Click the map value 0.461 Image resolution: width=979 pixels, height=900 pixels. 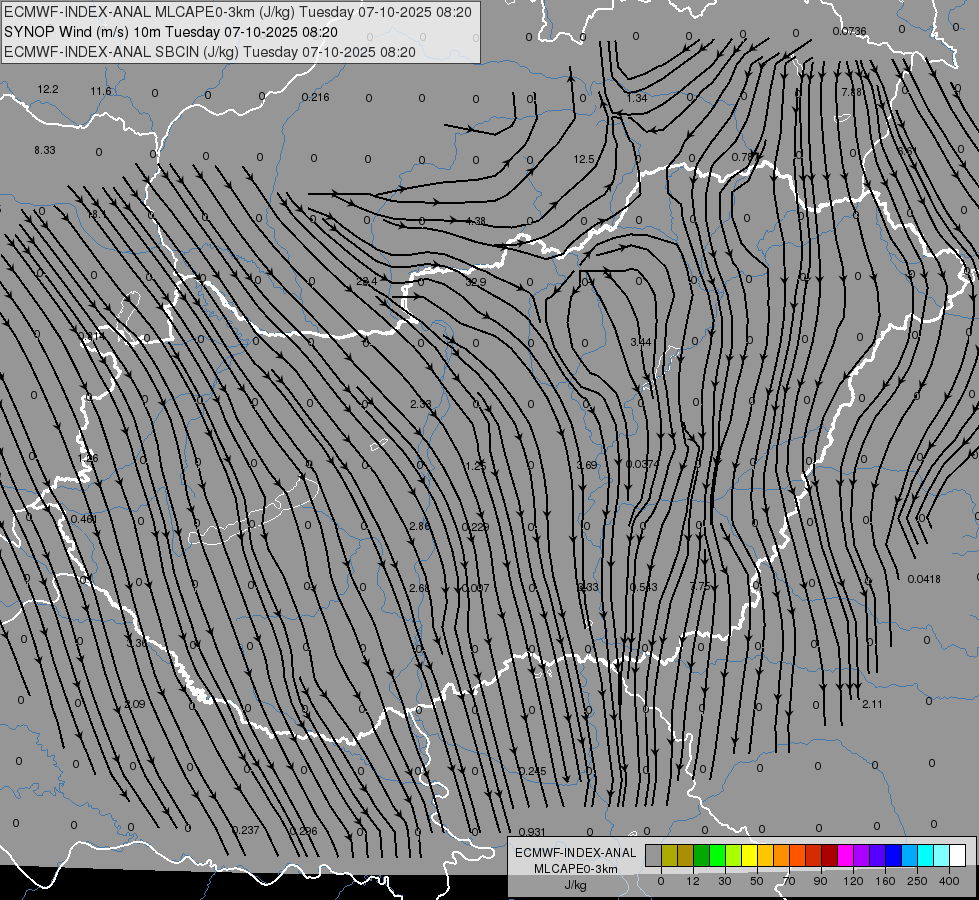click(84, 519)
